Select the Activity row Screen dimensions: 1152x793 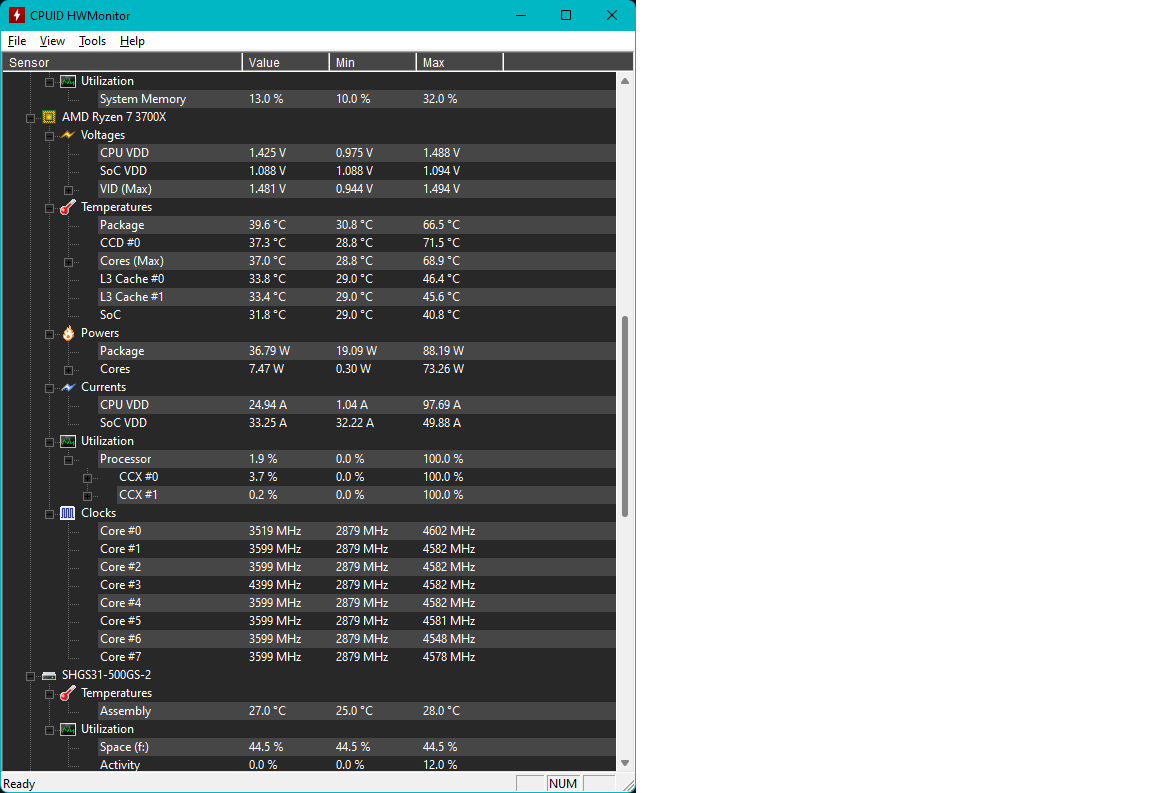pos(356,764)
